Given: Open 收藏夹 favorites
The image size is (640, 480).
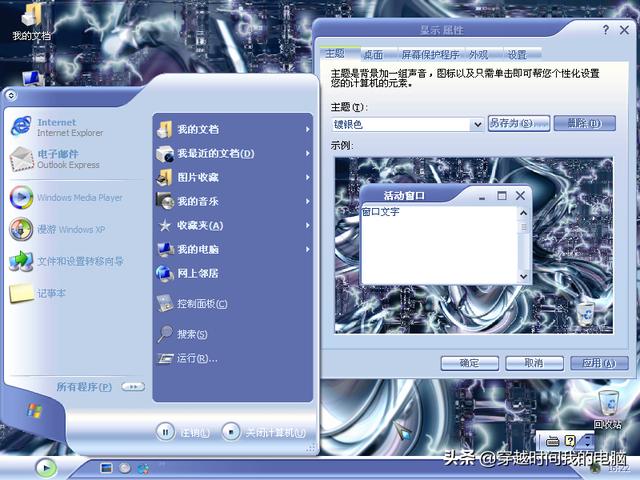Looking at the screenshot, I should (x=233, y=225).
